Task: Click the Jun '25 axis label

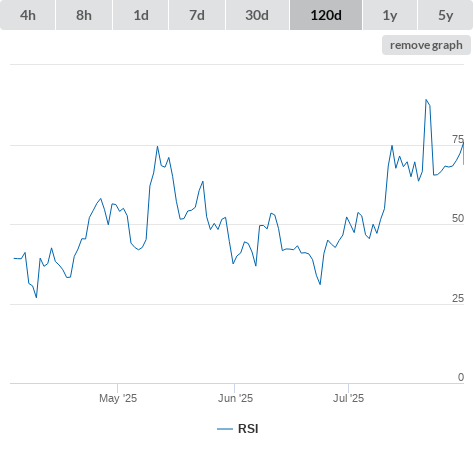Action: click(x=235, y=398)
